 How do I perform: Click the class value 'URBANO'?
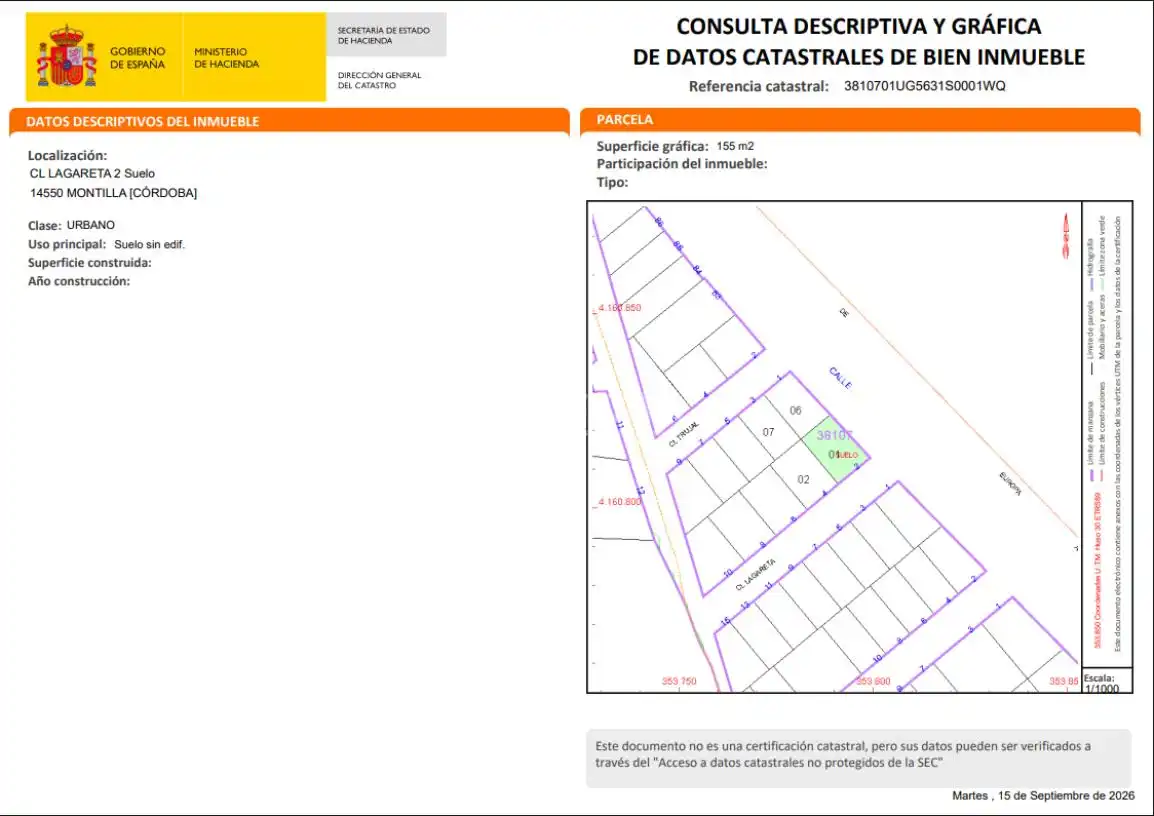coord(91,225)
